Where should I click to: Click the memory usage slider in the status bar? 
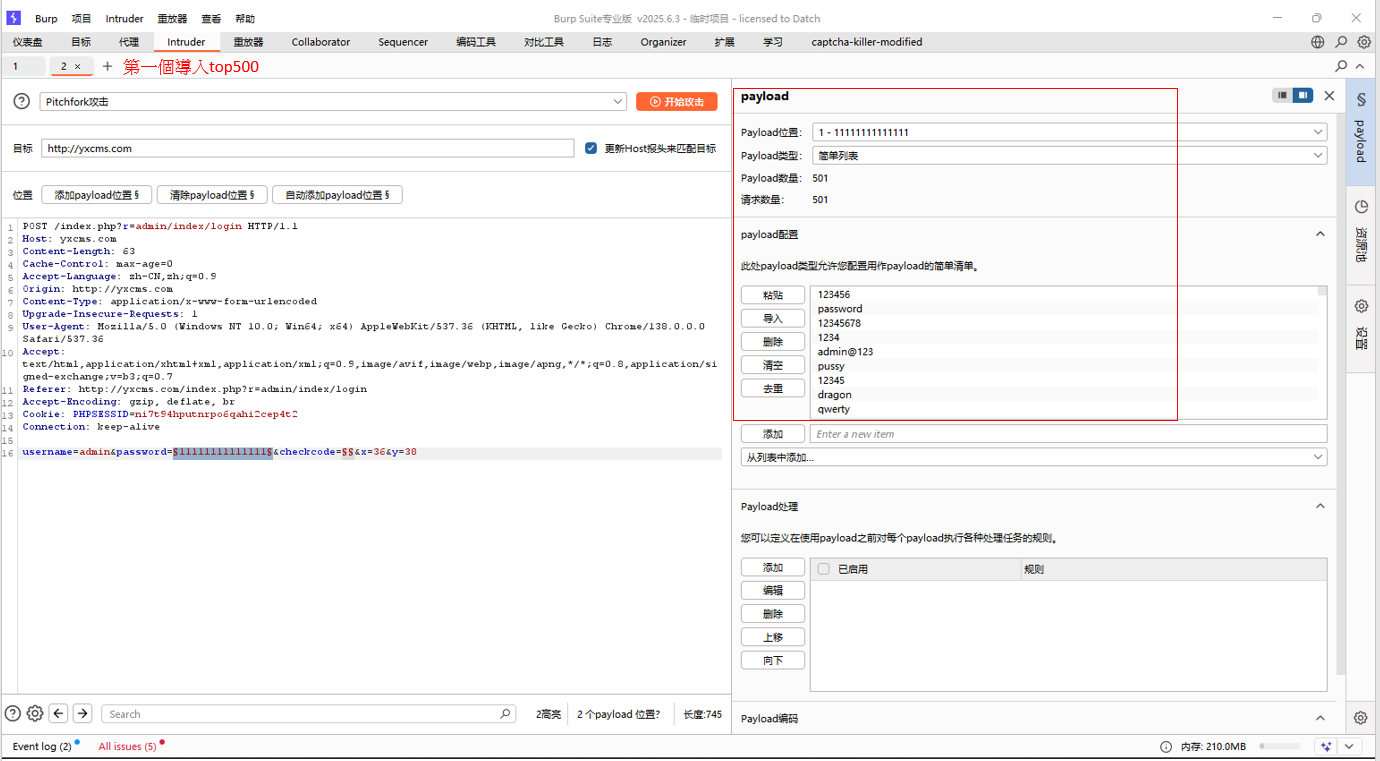(x=1280, y=747)
